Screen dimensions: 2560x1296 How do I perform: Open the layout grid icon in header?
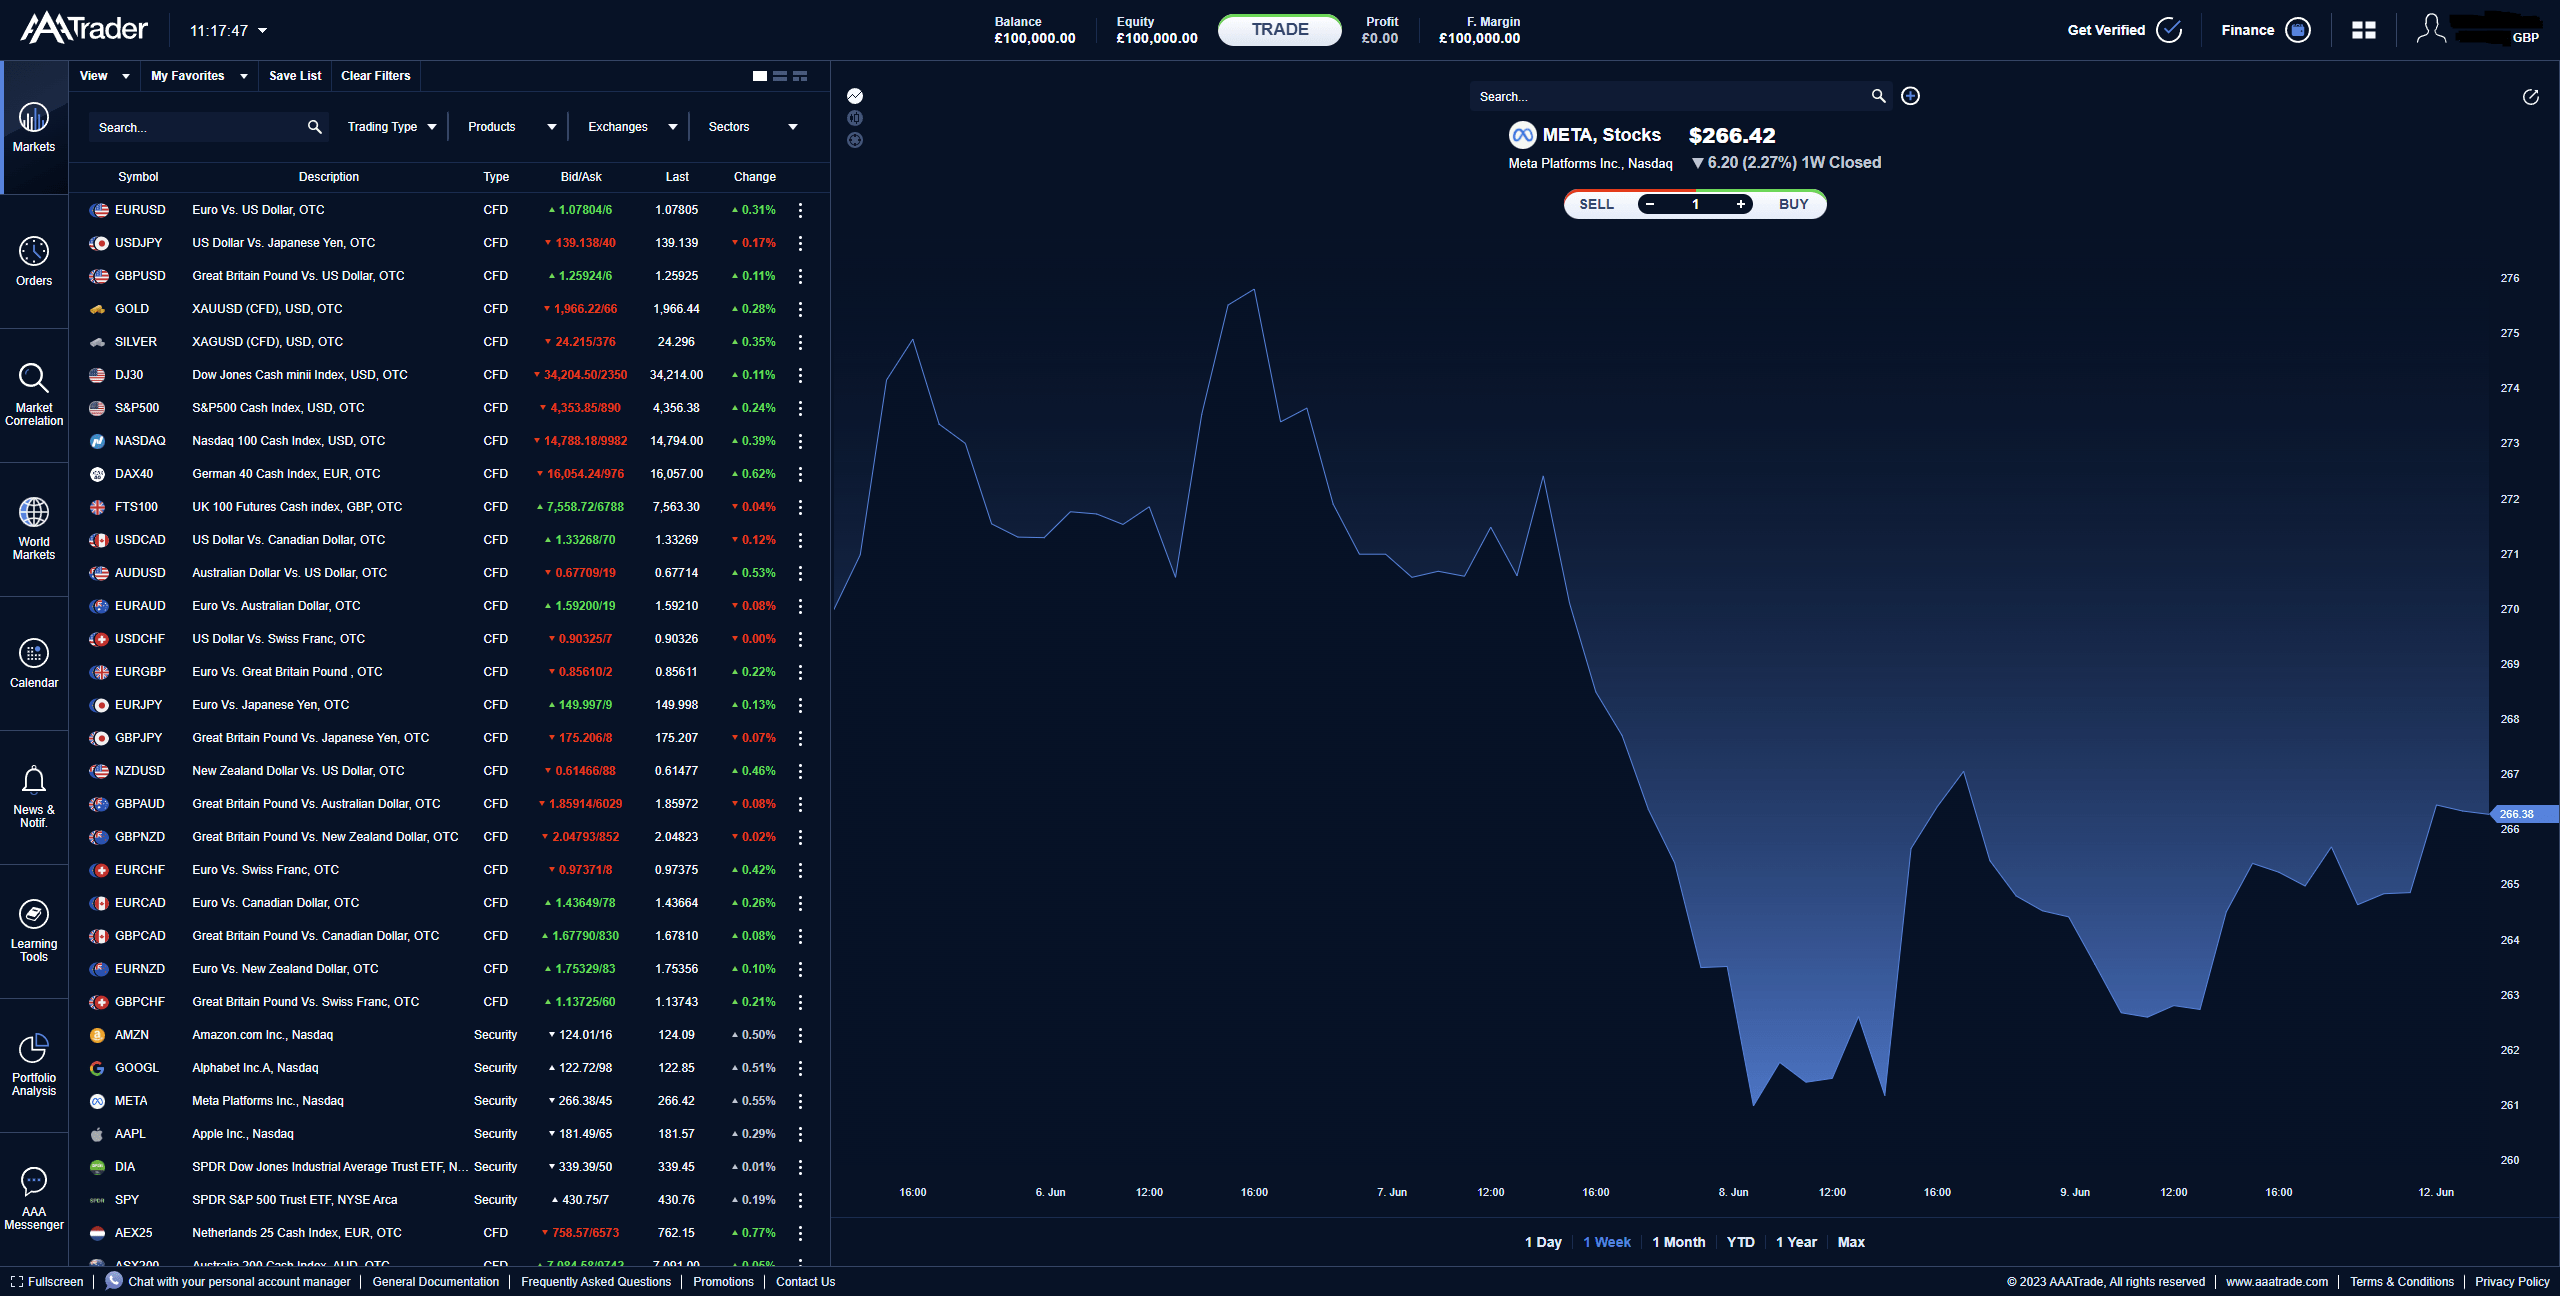tap(2364, 30)
